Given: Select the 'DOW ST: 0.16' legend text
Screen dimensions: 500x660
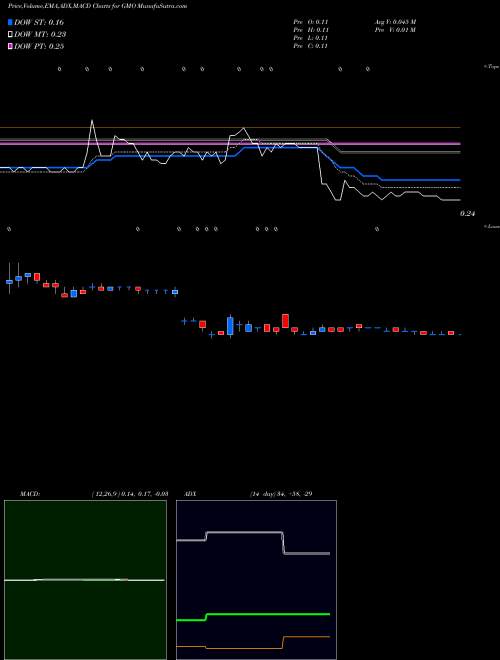Looking at the screenshot, I should click(x=39, y=22).
